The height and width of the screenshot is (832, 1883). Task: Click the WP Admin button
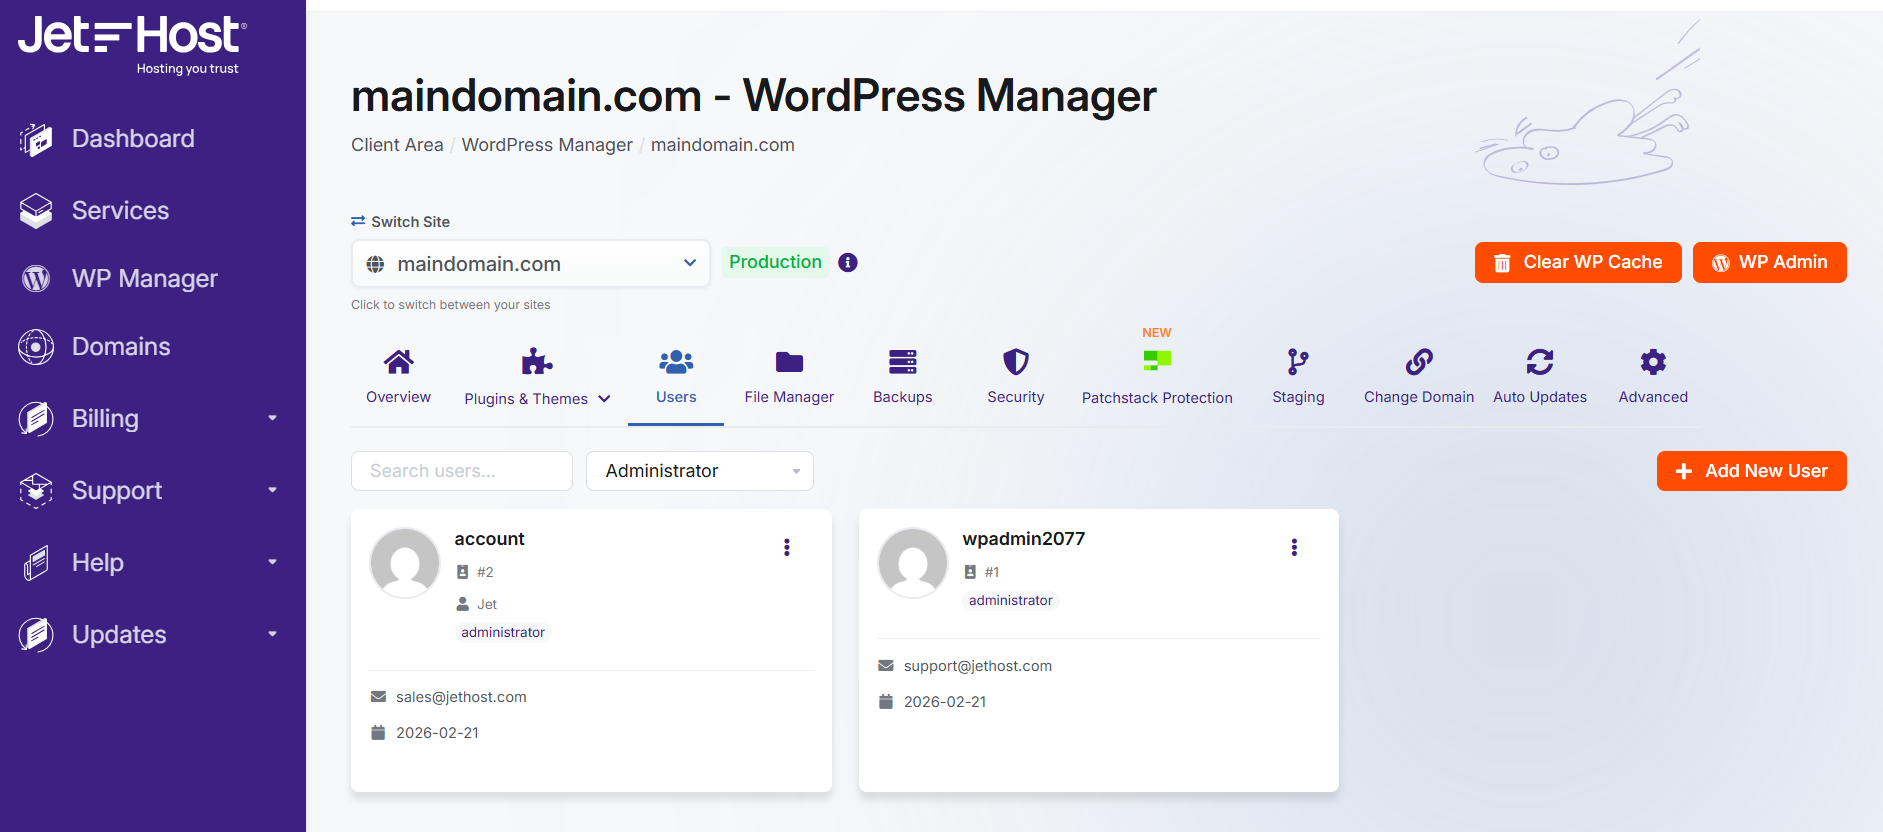(1770, 263)
